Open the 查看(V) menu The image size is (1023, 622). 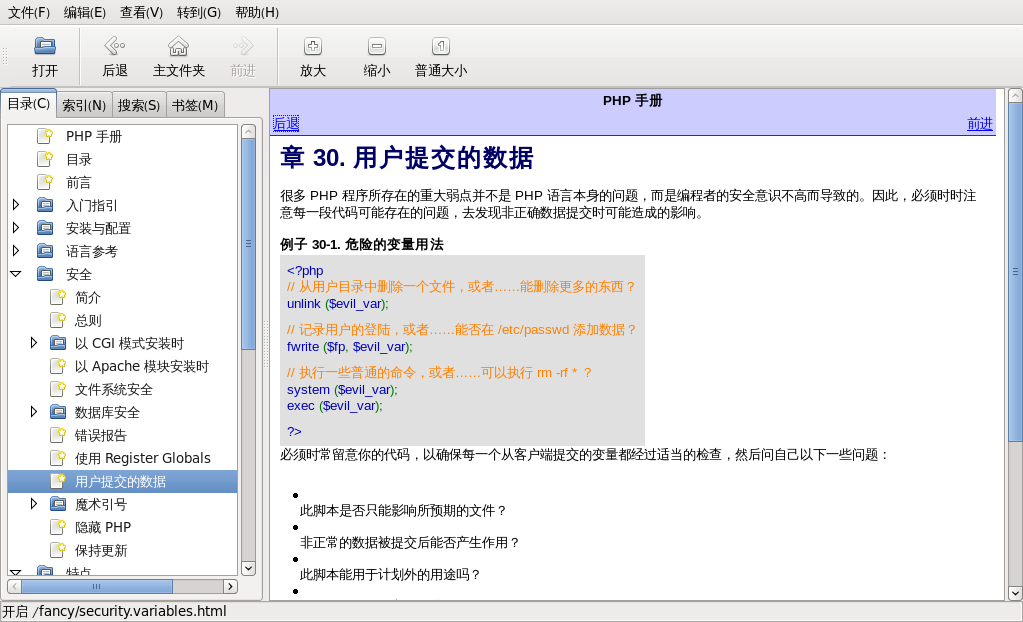[x=142, y=12]
